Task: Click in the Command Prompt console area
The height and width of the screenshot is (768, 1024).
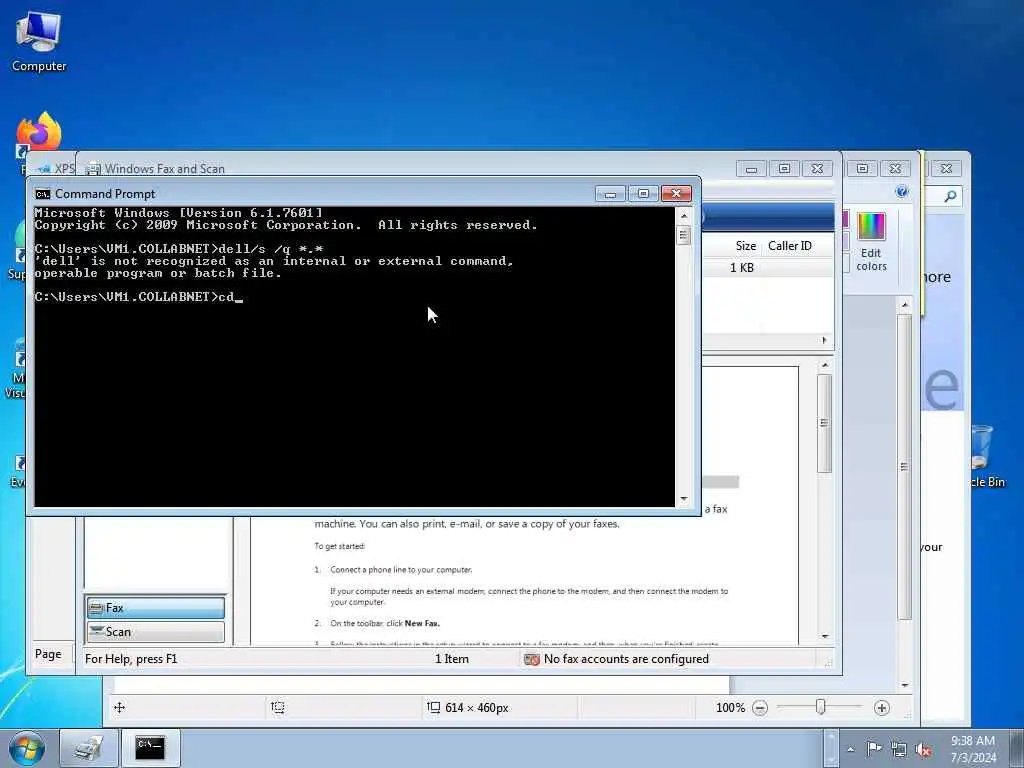Action: click(x=355, y=357)
